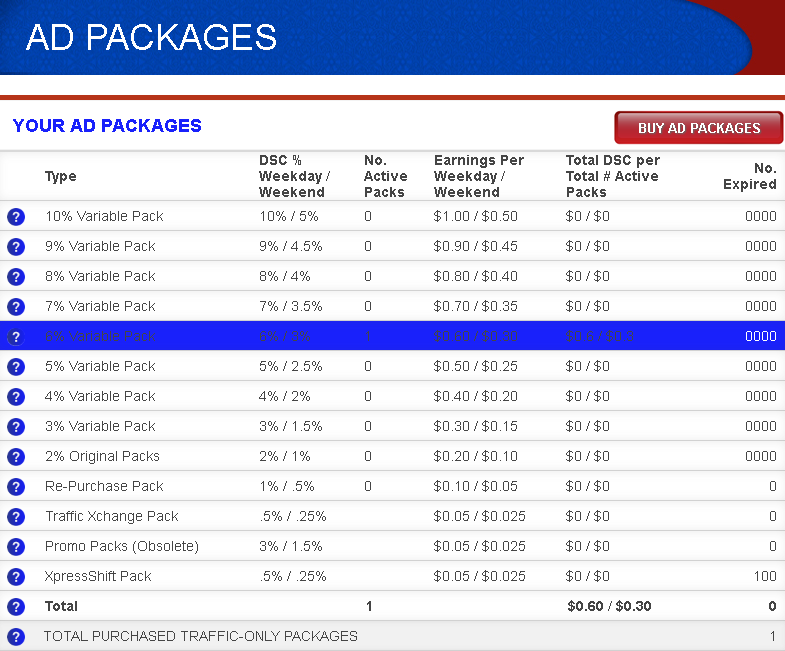The height and width of the screenshot is (651, 785).
Task: Show help for 4% Variable Pack
Action: pyautogui.click(x=16, y=397)
